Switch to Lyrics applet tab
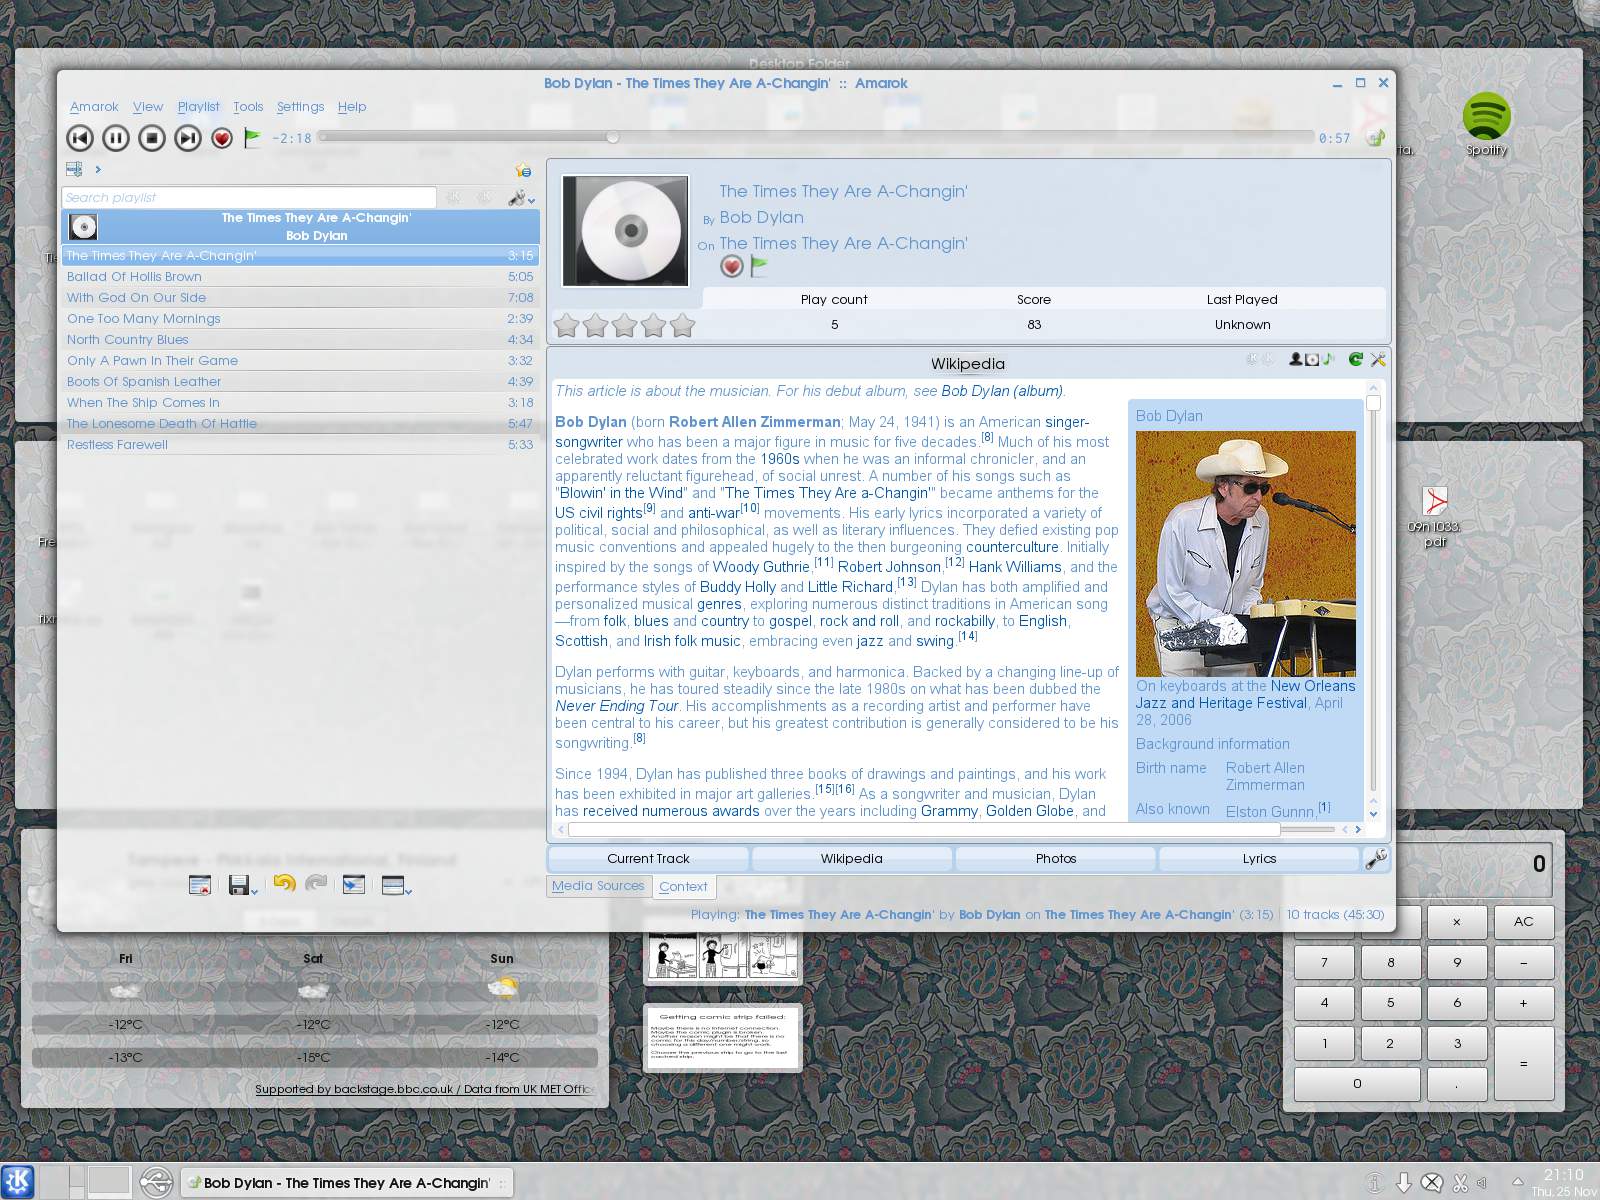 click(1259, 859)
